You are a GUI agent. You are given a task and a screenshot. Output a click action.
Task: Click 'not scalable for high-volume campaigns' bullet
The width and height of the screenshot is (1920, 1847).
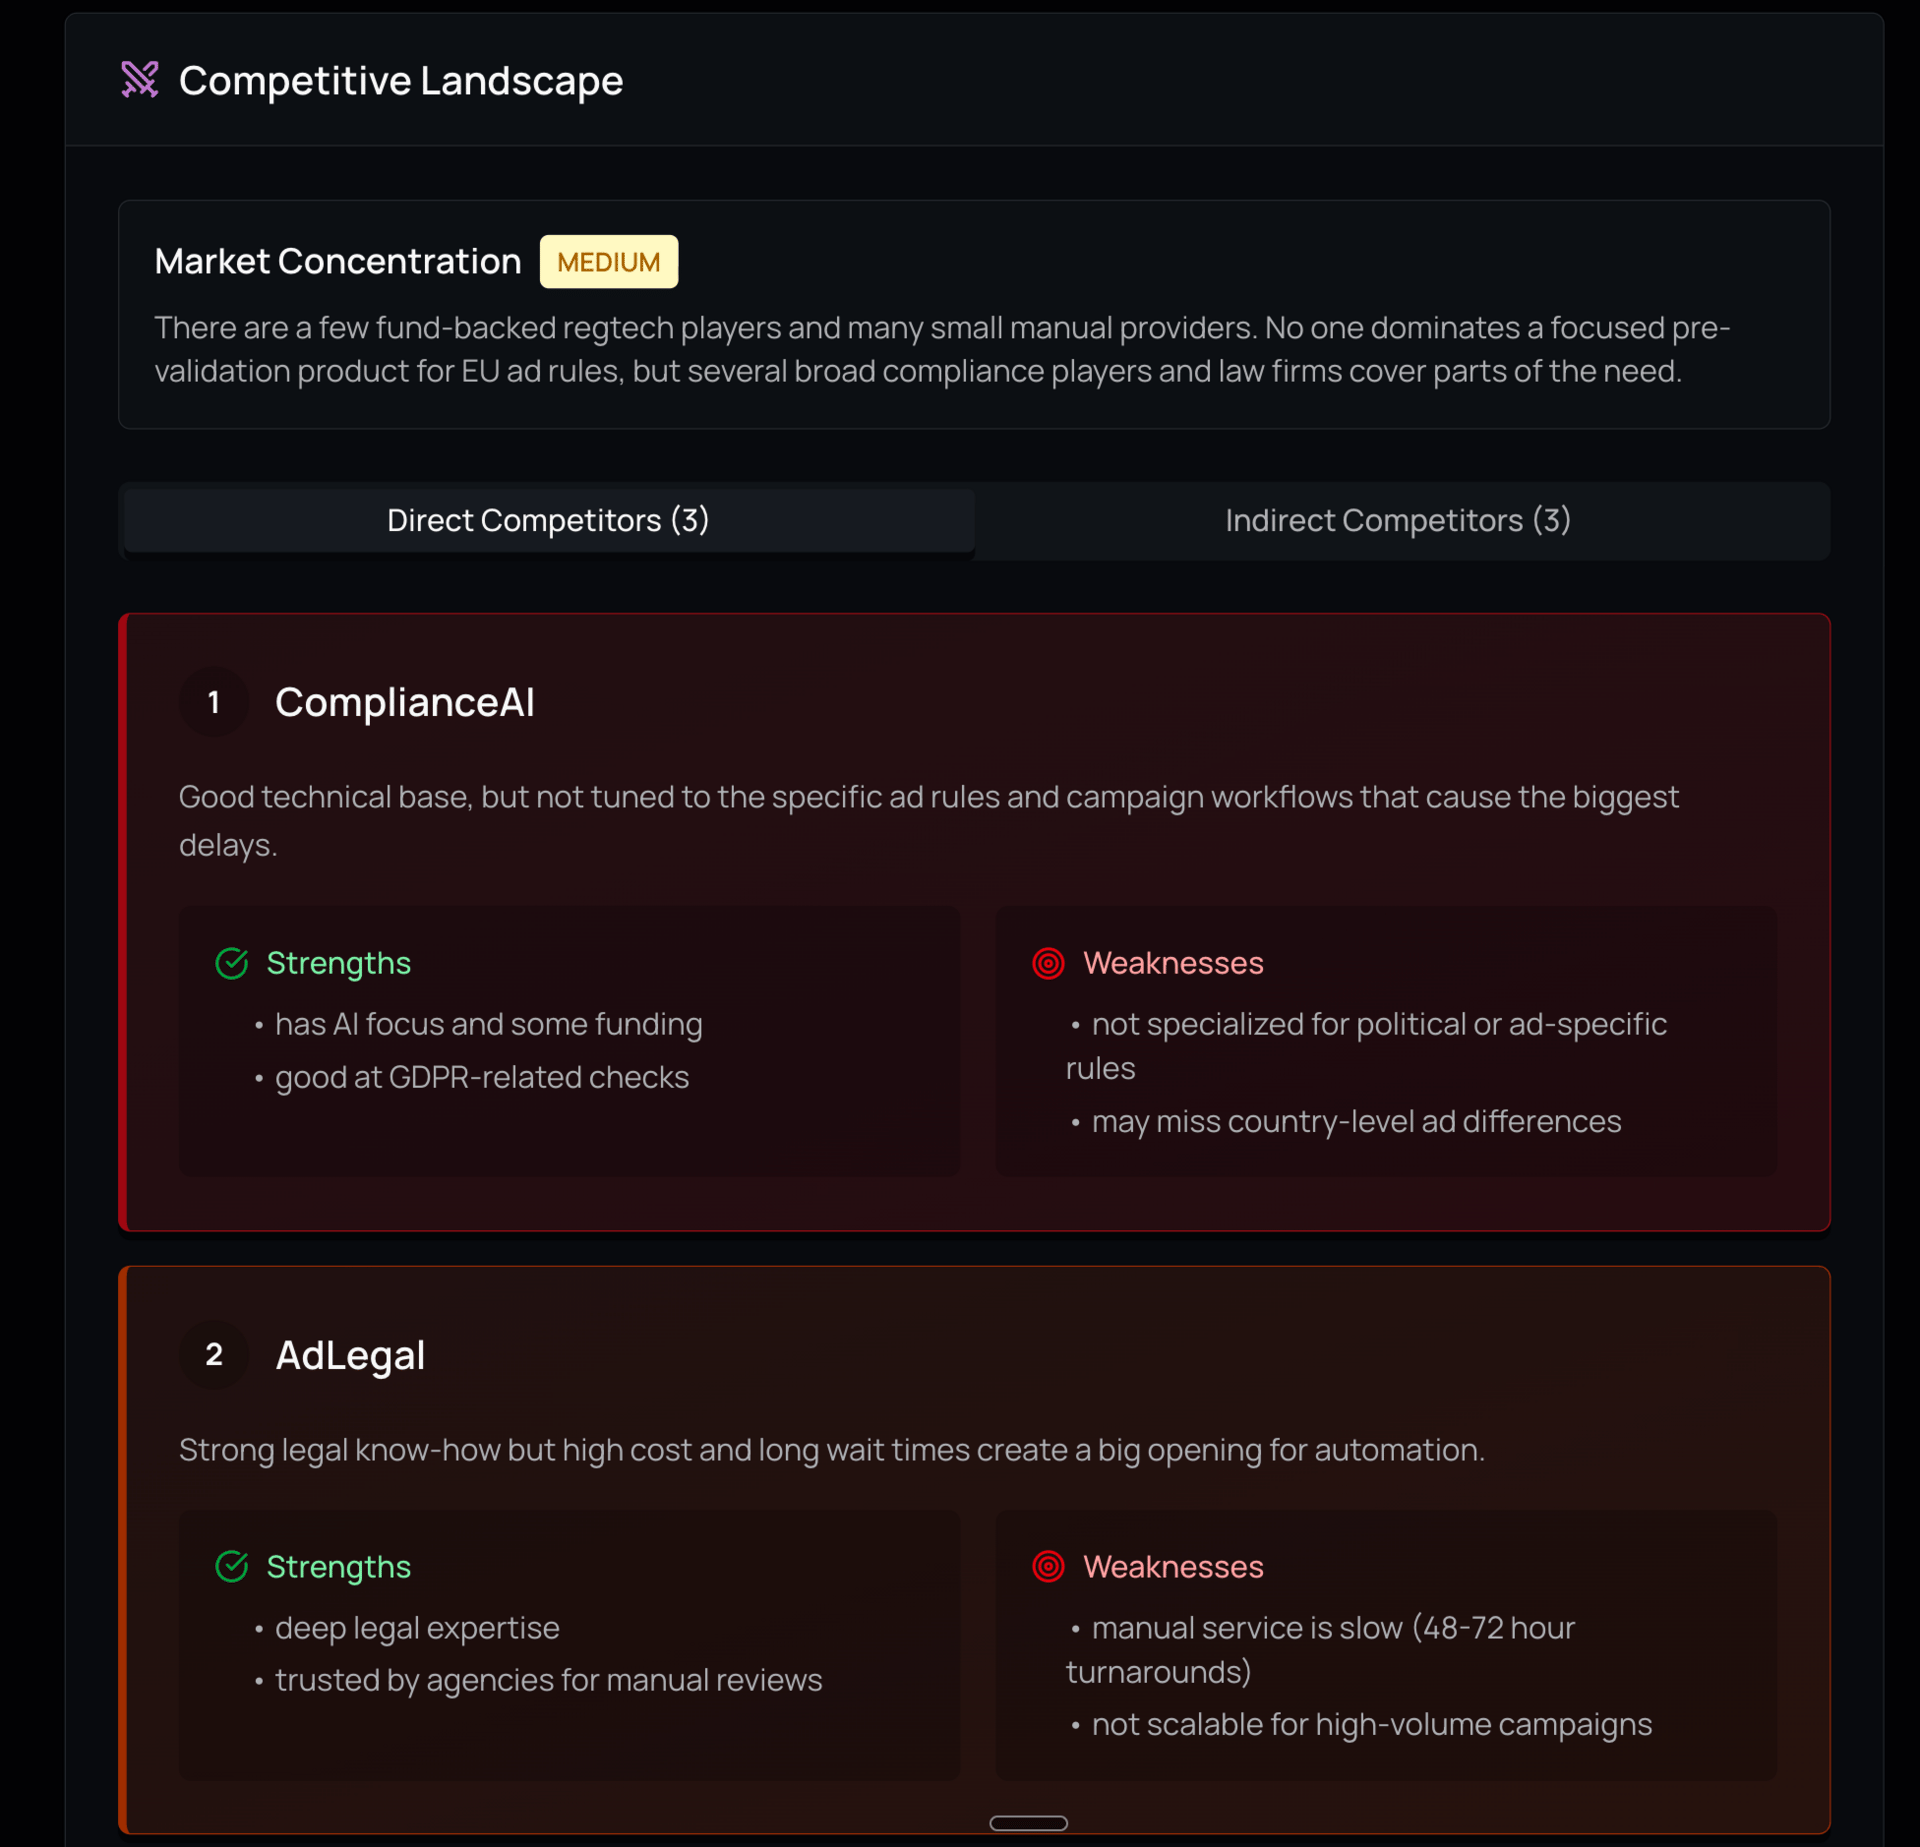(1371, 1724)
